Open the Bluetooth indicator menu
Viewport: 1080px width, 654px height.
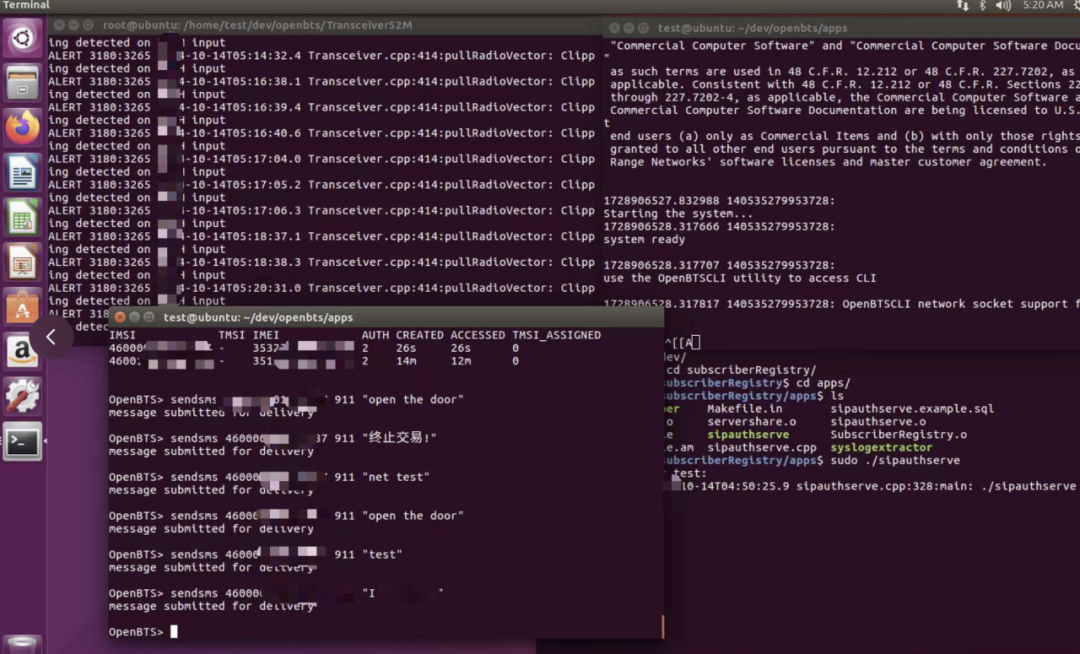point(982,6)
